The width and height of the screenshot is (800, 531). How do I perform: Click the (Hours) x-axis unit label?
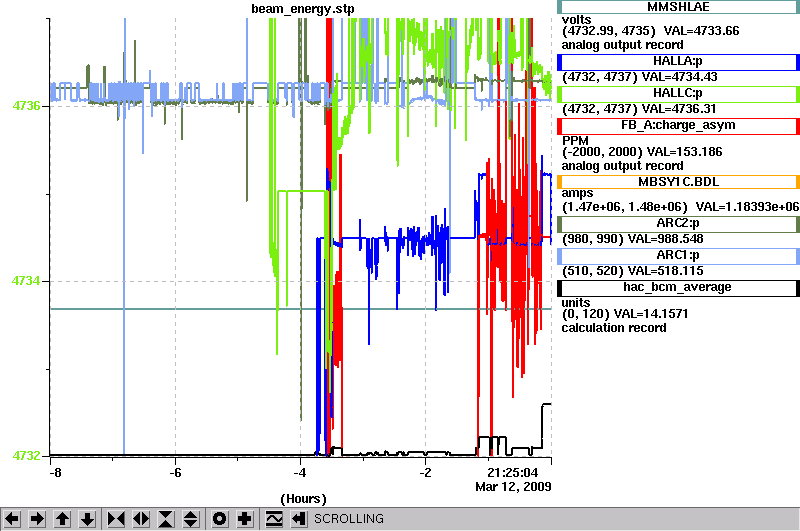[x=304, y=499]
